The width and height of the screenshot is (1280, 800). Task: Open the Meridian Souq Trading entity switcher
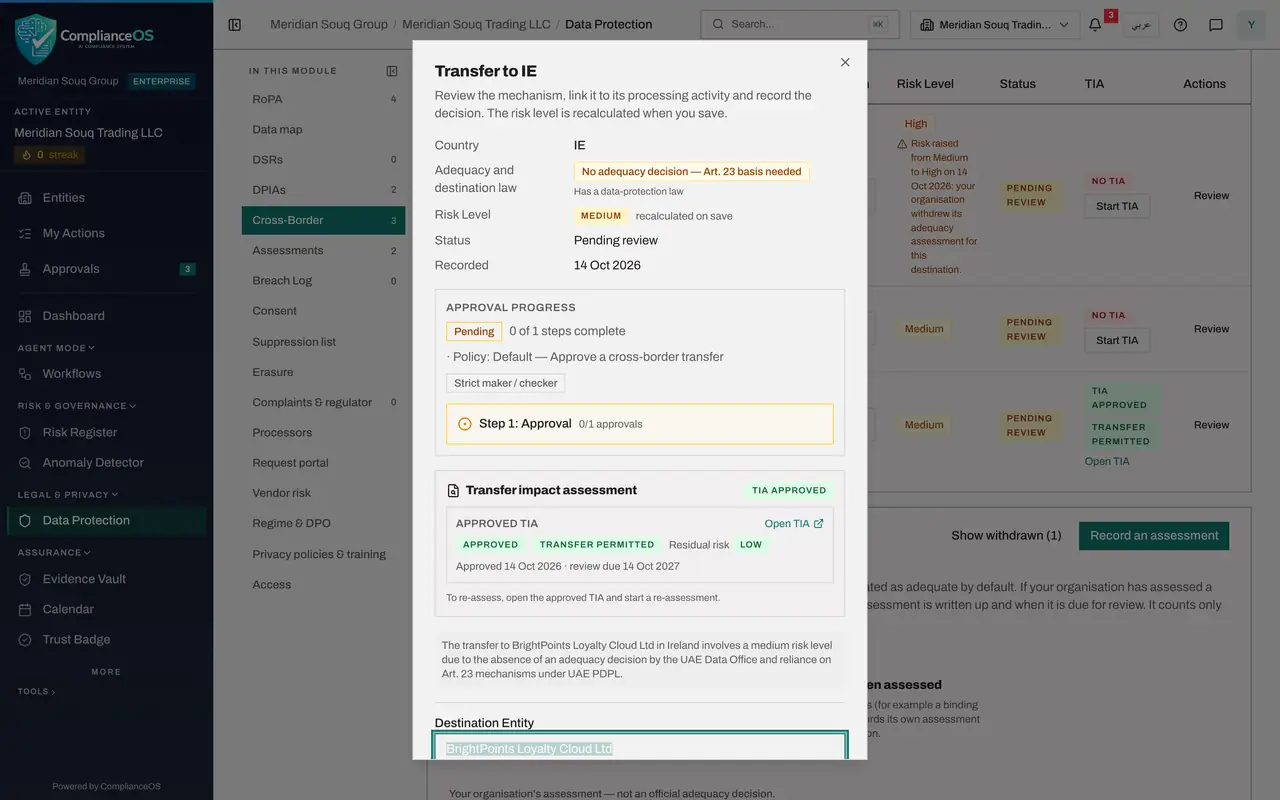[995, 25]
